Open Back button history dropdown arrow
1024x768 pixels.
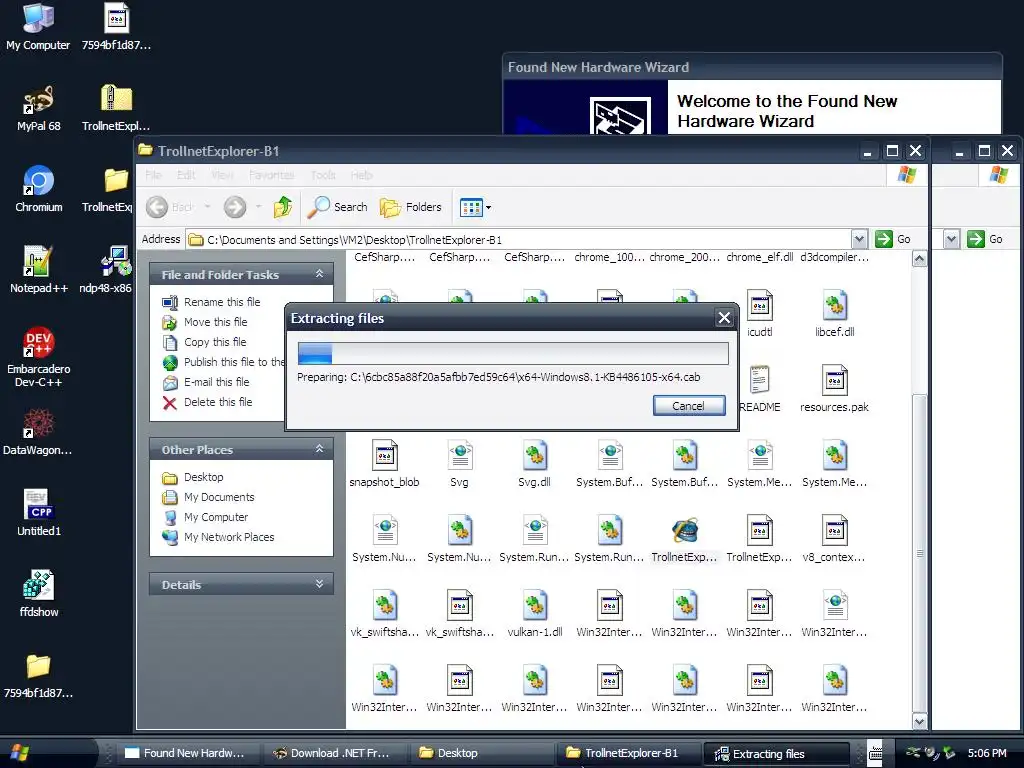(x=207, y=207)
